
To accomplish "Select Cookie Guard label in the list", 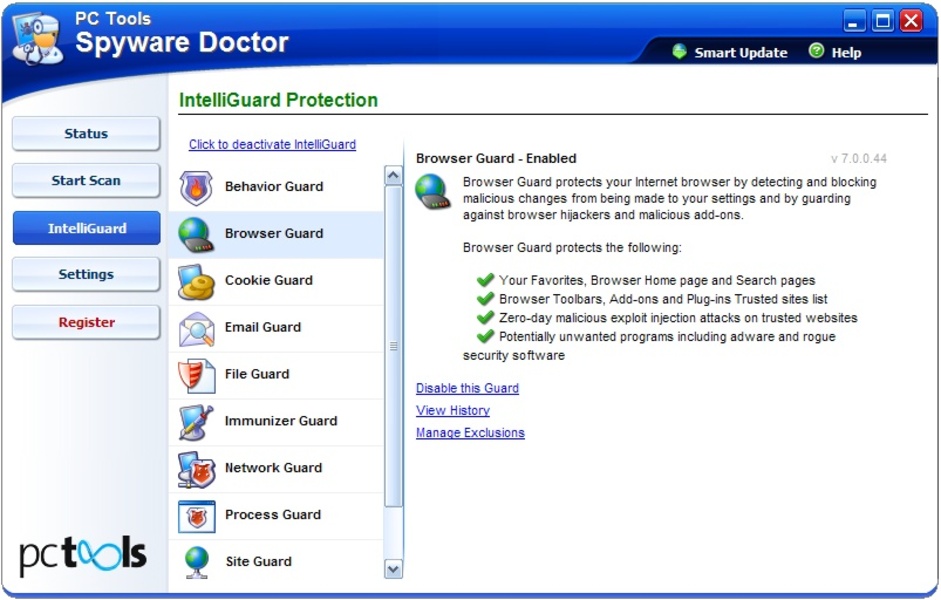I will pos(269,280).
